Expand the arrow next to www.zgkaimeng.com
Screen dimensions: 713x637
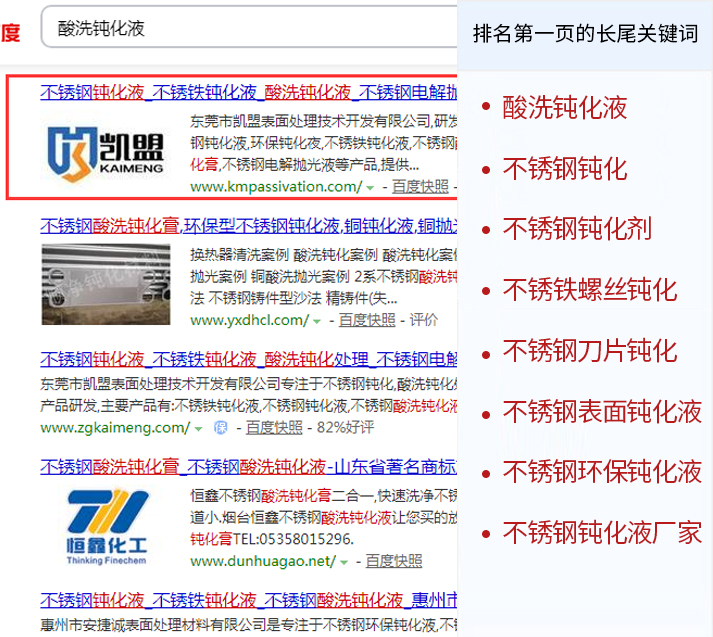tap(198, 428)
